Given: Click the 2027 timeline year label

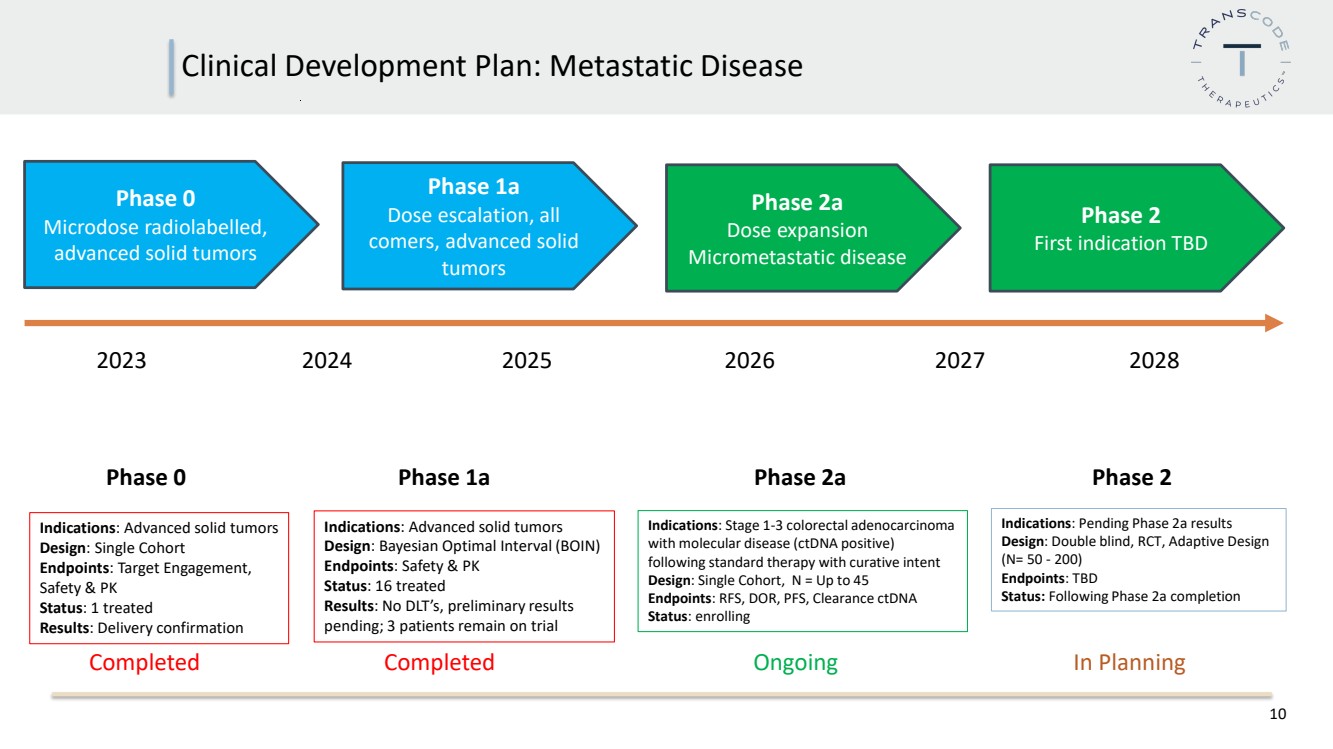Looking at the screenshot, I should click(x=960, y=360).
